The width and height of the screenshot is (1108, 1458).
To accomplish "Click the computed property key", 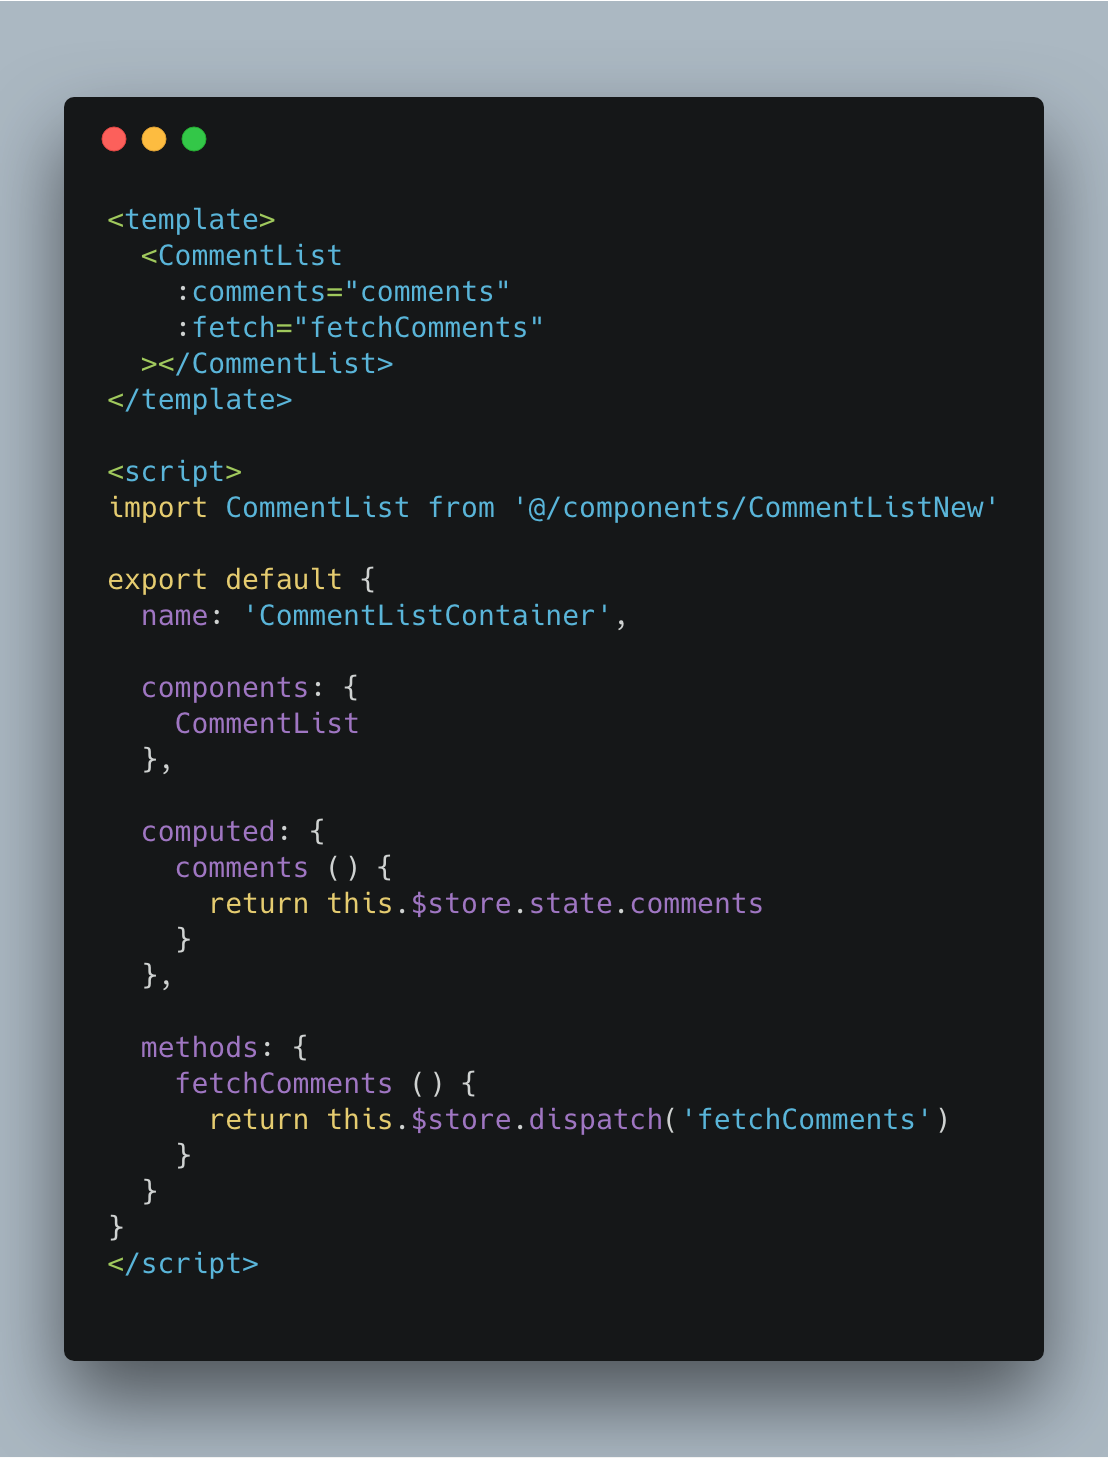I will 208,832.
